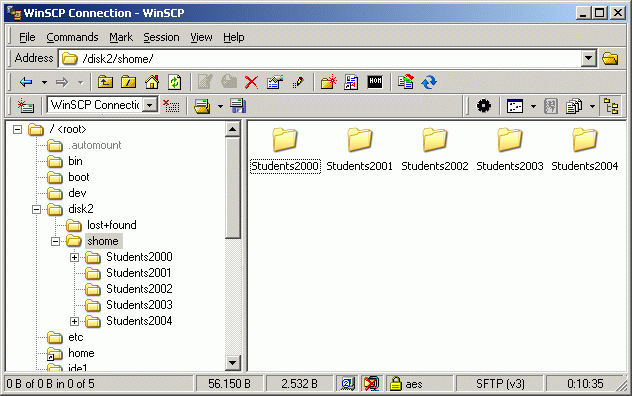Click the compression status bar icon
Screen dimensions: 632x396
pyautogui.click(x=371, y=383)
